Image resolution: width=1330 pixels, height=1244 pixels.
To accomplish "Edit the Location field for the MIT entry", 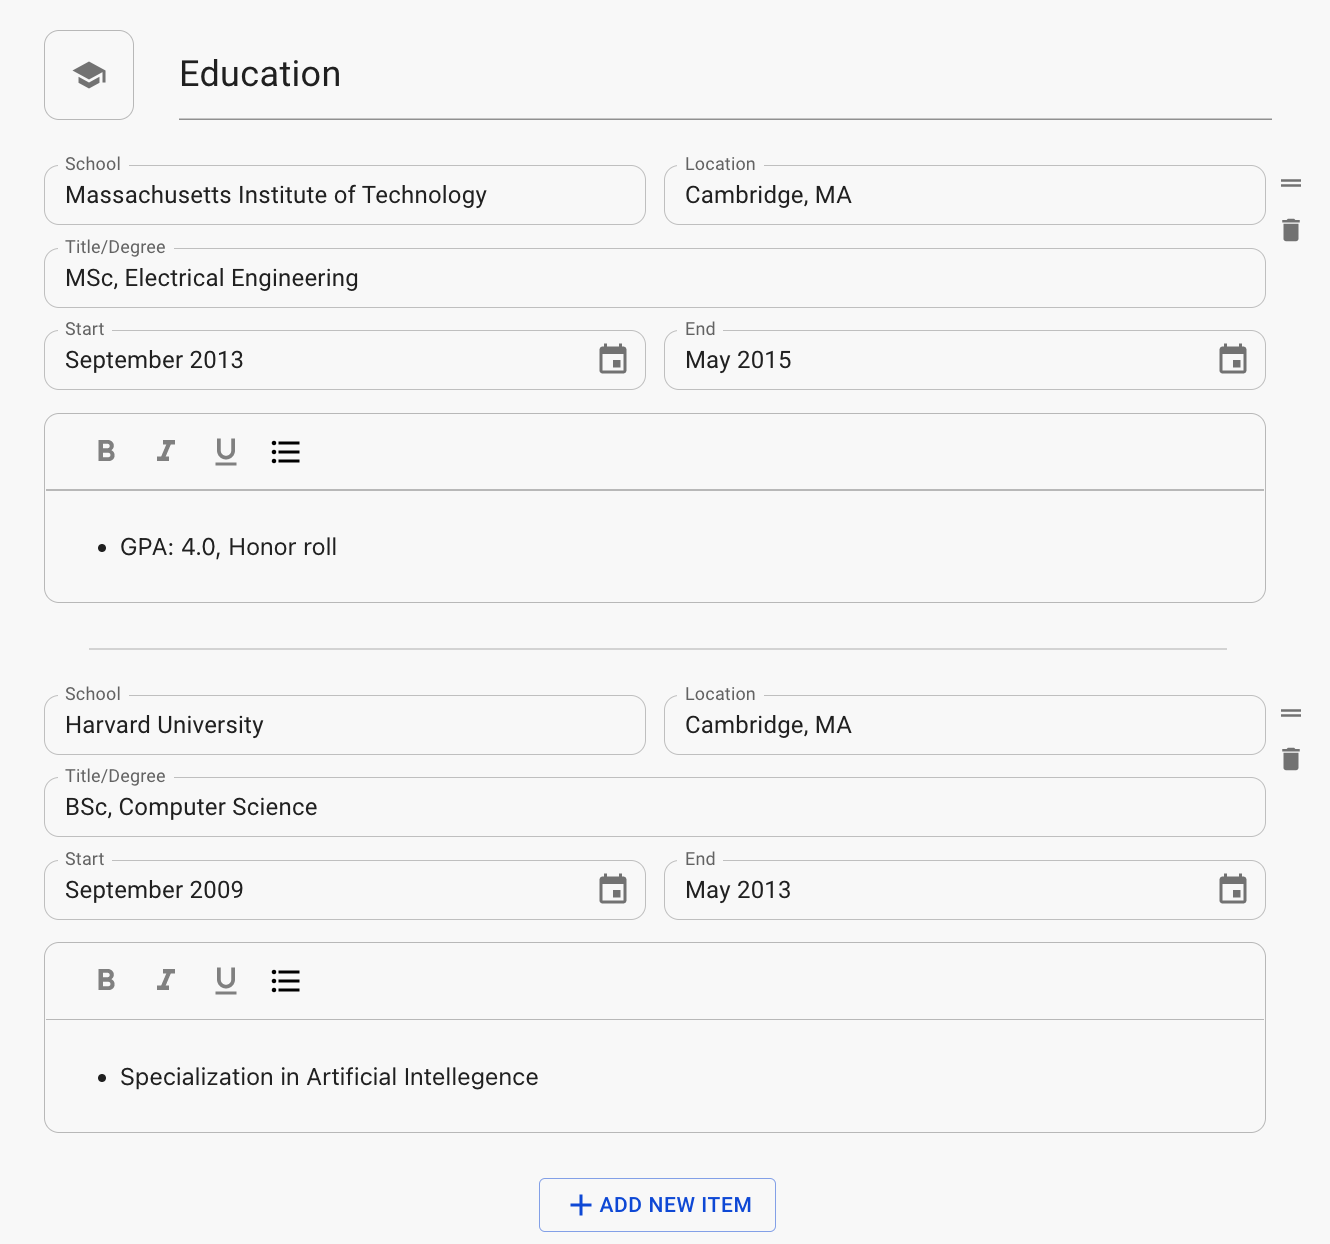I will pyautogui.click(x=965, y=195).
